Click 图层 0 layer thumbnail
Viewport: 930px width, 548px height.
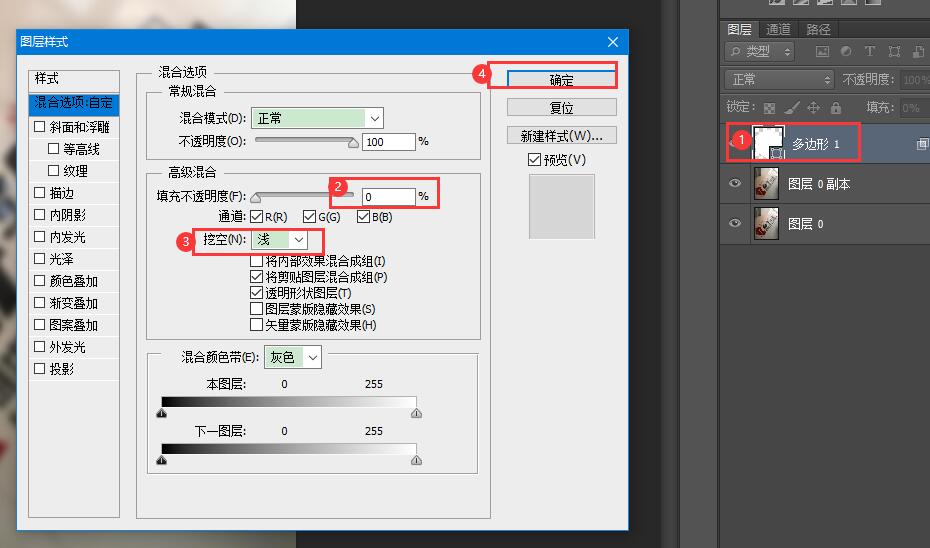766,224
